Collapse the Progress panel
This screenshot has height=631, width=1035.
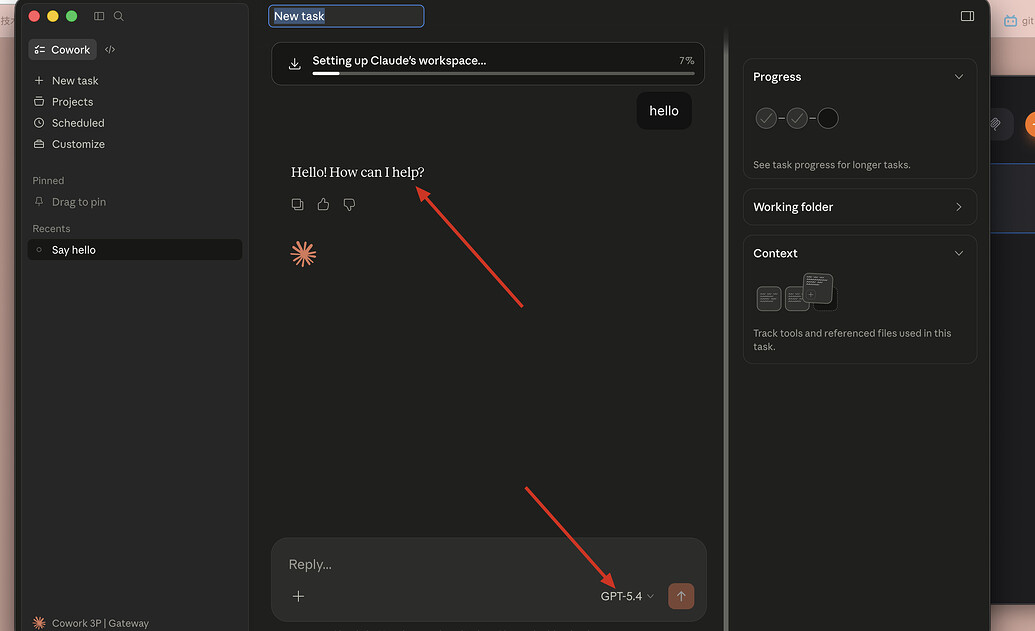tap(959, 77)
